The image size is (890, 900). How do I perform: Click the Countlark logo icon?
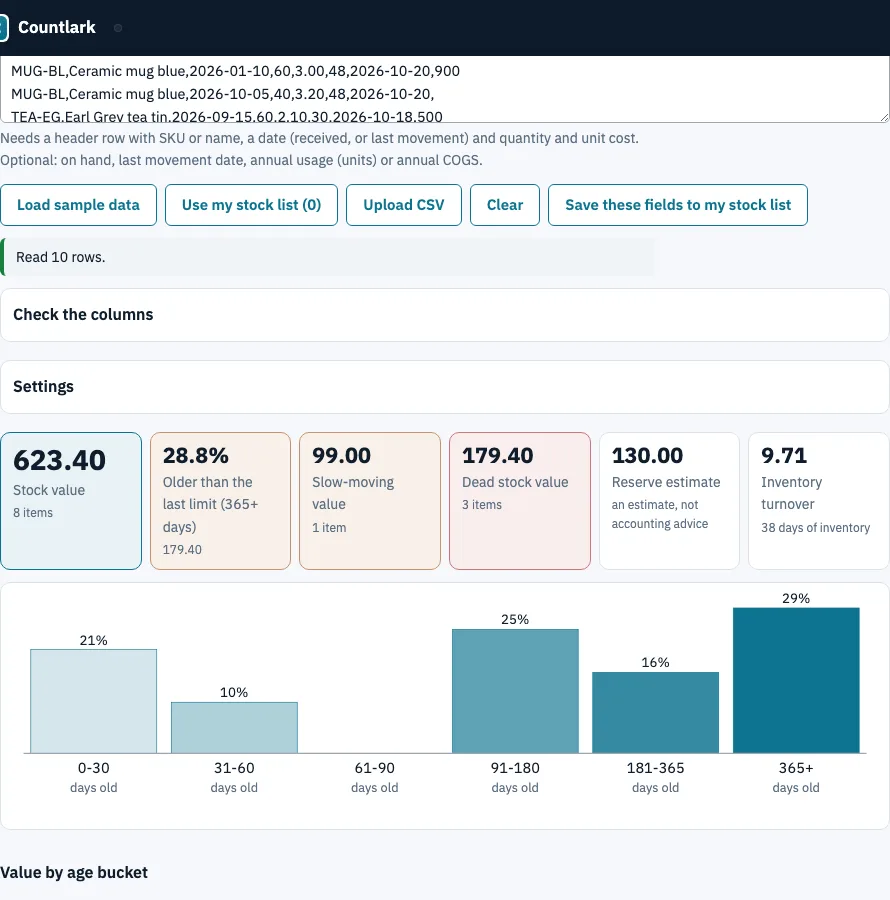(3, 28)
